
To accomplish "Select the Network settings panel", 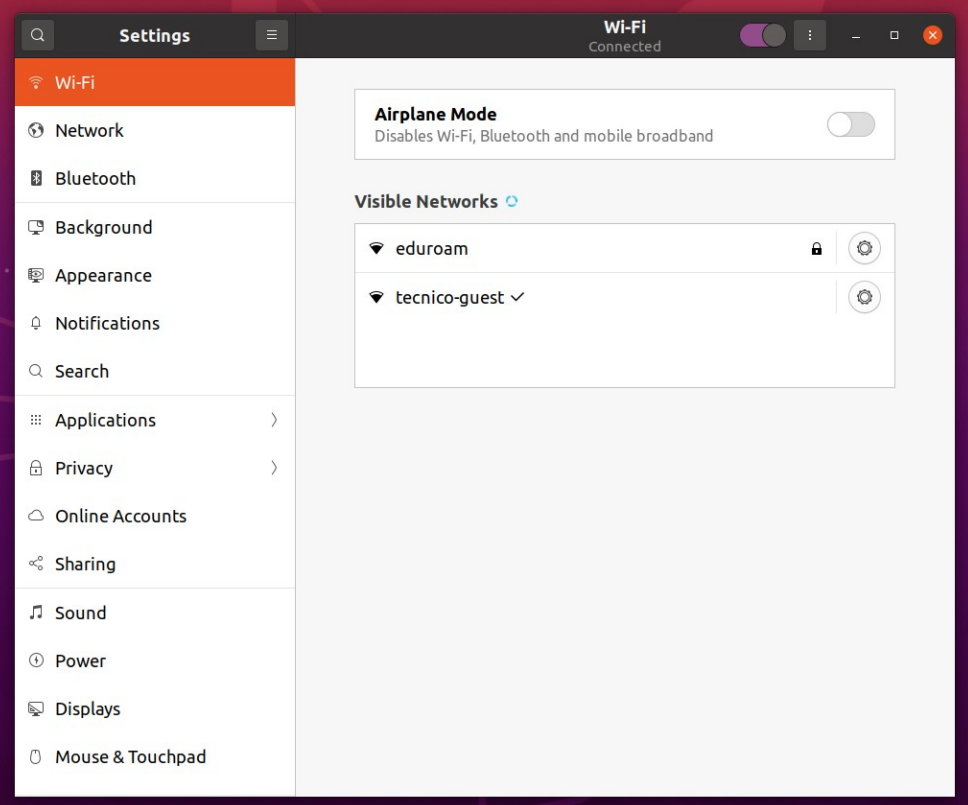I will (155, 130).
